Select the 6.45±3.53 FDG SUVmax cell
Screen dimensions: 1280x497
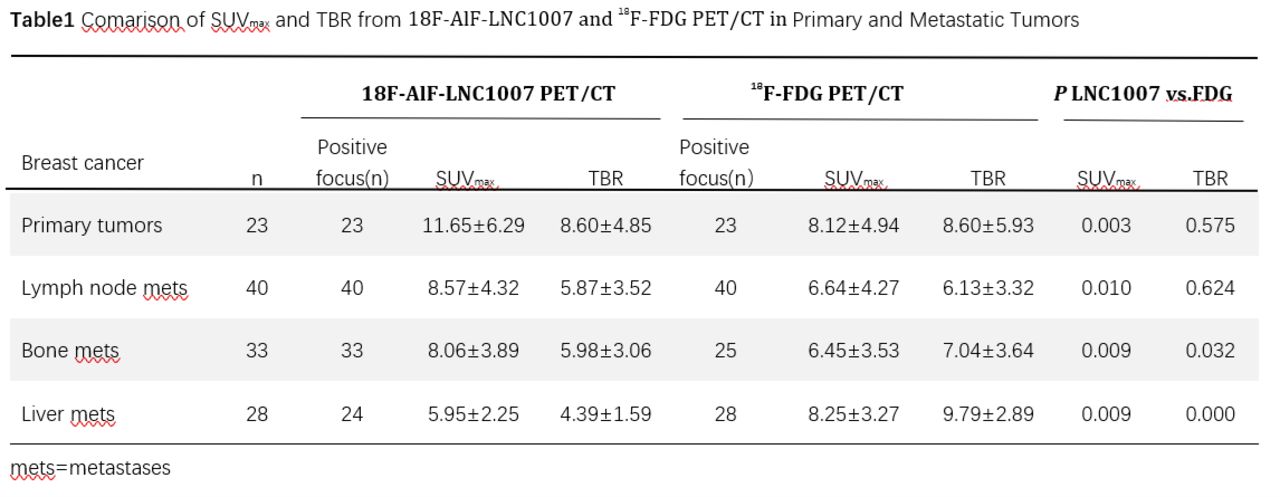tap(853, 351)
